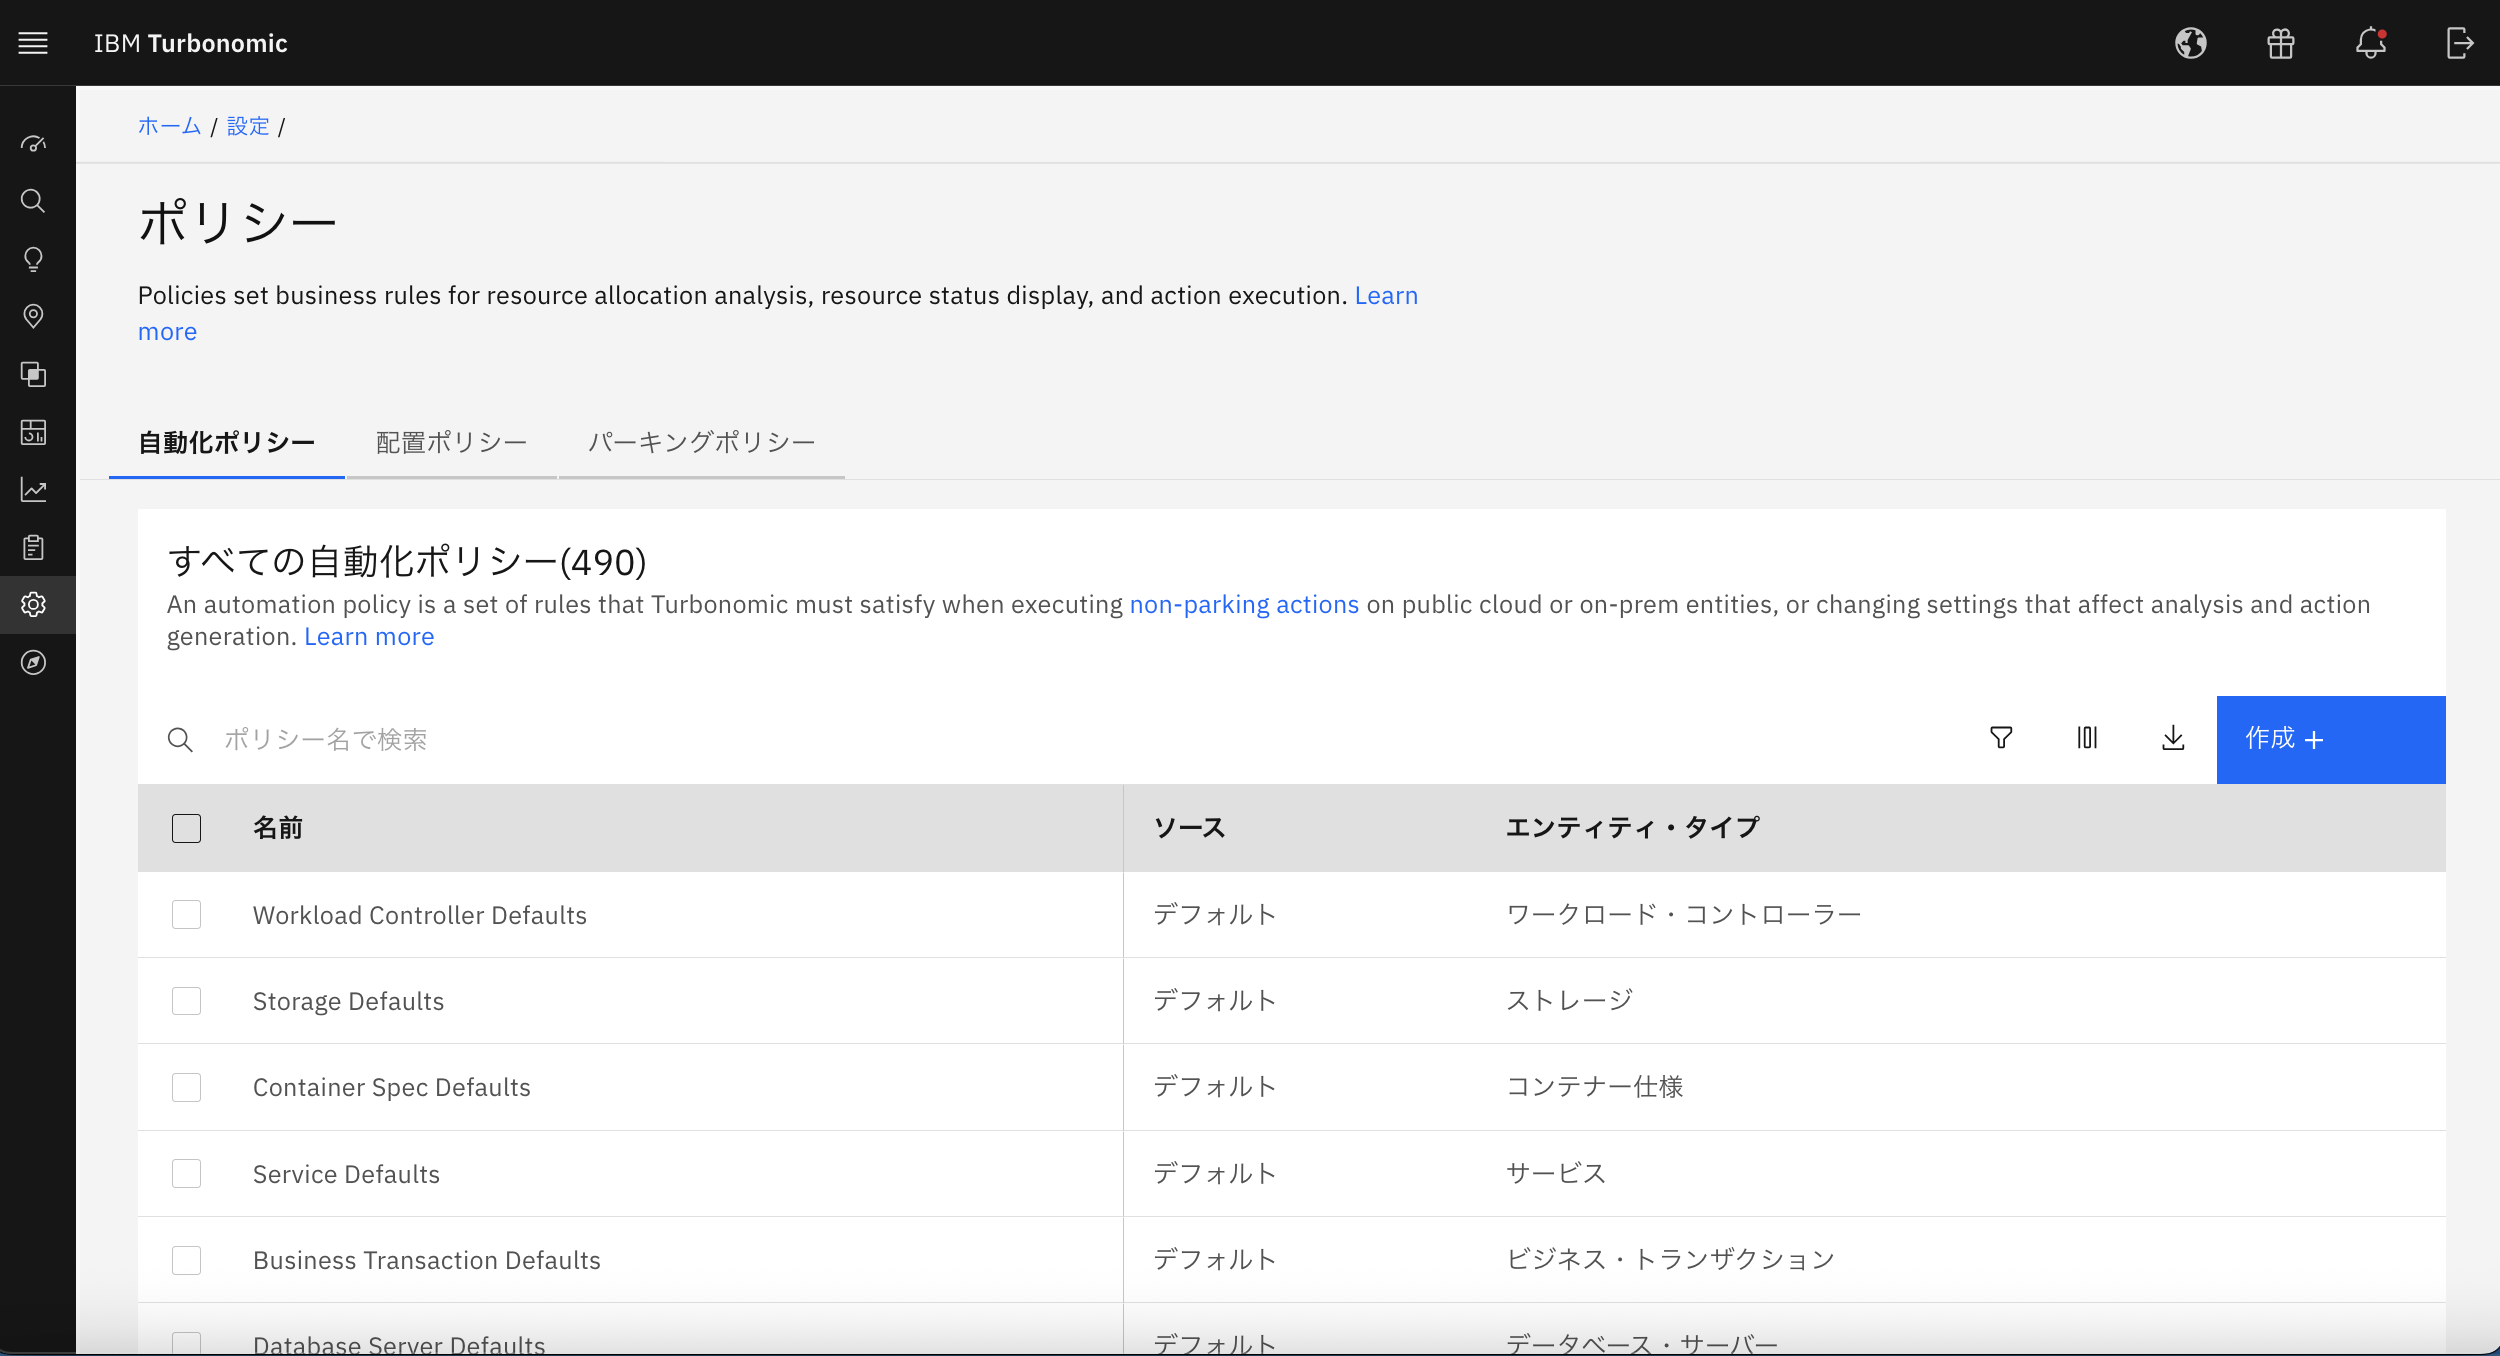The image size is (2500, 1356).
Task: Toggle the select-all checkbox in the table header
Action: (186, 828)
